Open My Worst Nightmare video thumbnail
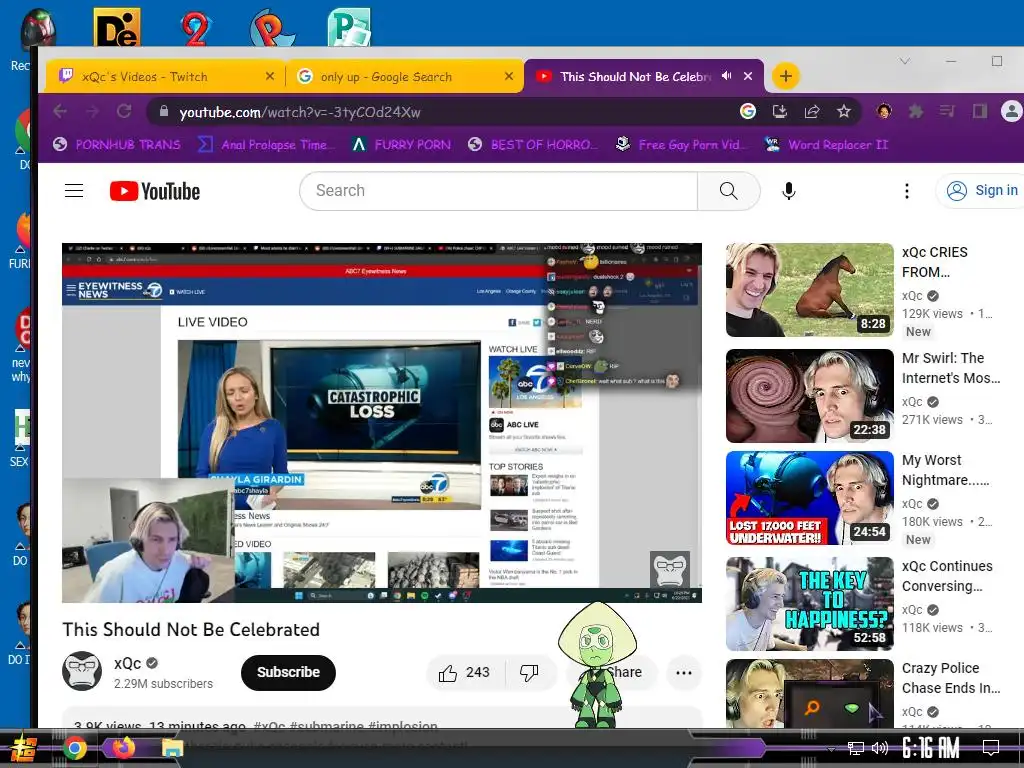Viewport: 1024px width, 768px height. click(809, 497)
